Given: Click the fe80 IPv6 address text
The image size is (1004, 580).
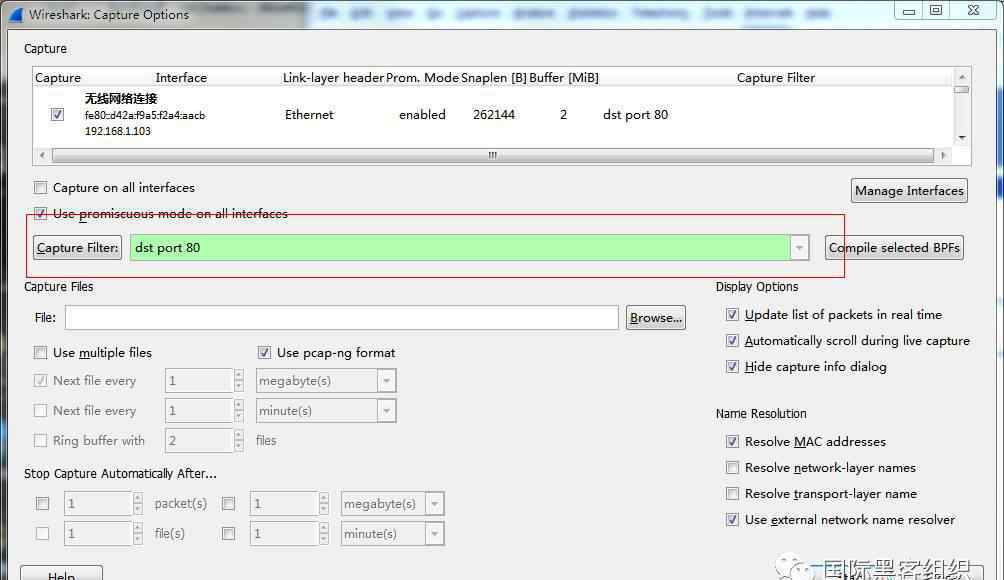Looking at the screenshot, I should click(145, 115).
